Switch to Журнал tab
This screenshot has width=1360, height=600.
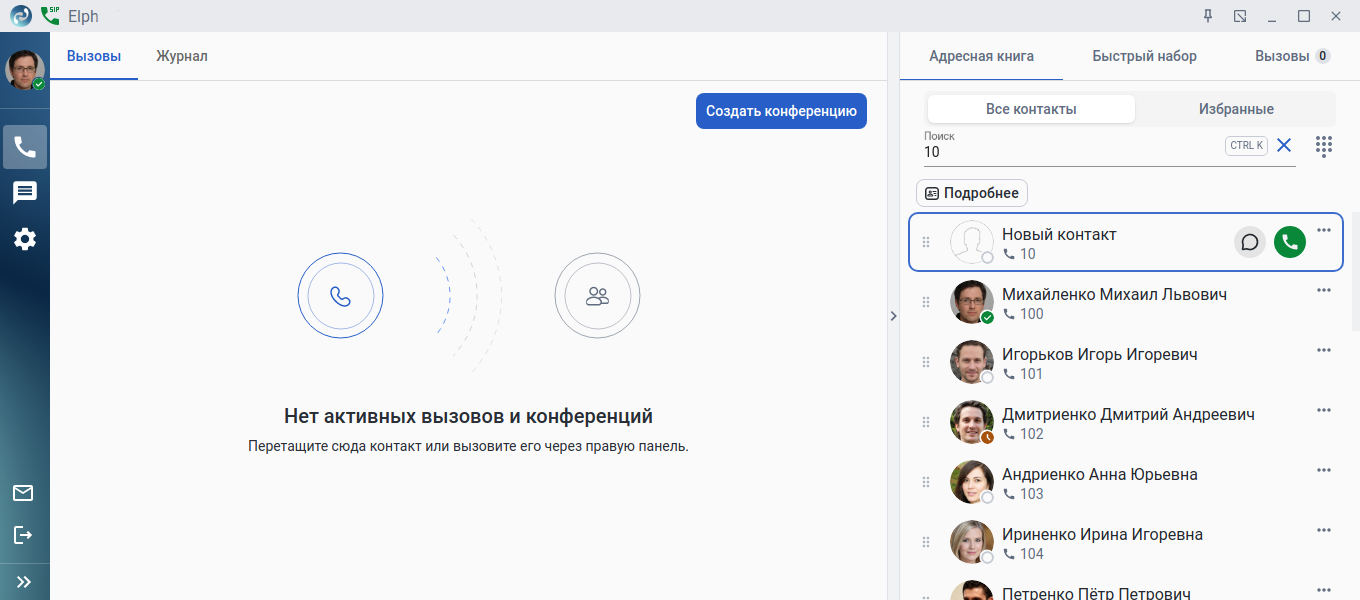[x=182, y=56]
